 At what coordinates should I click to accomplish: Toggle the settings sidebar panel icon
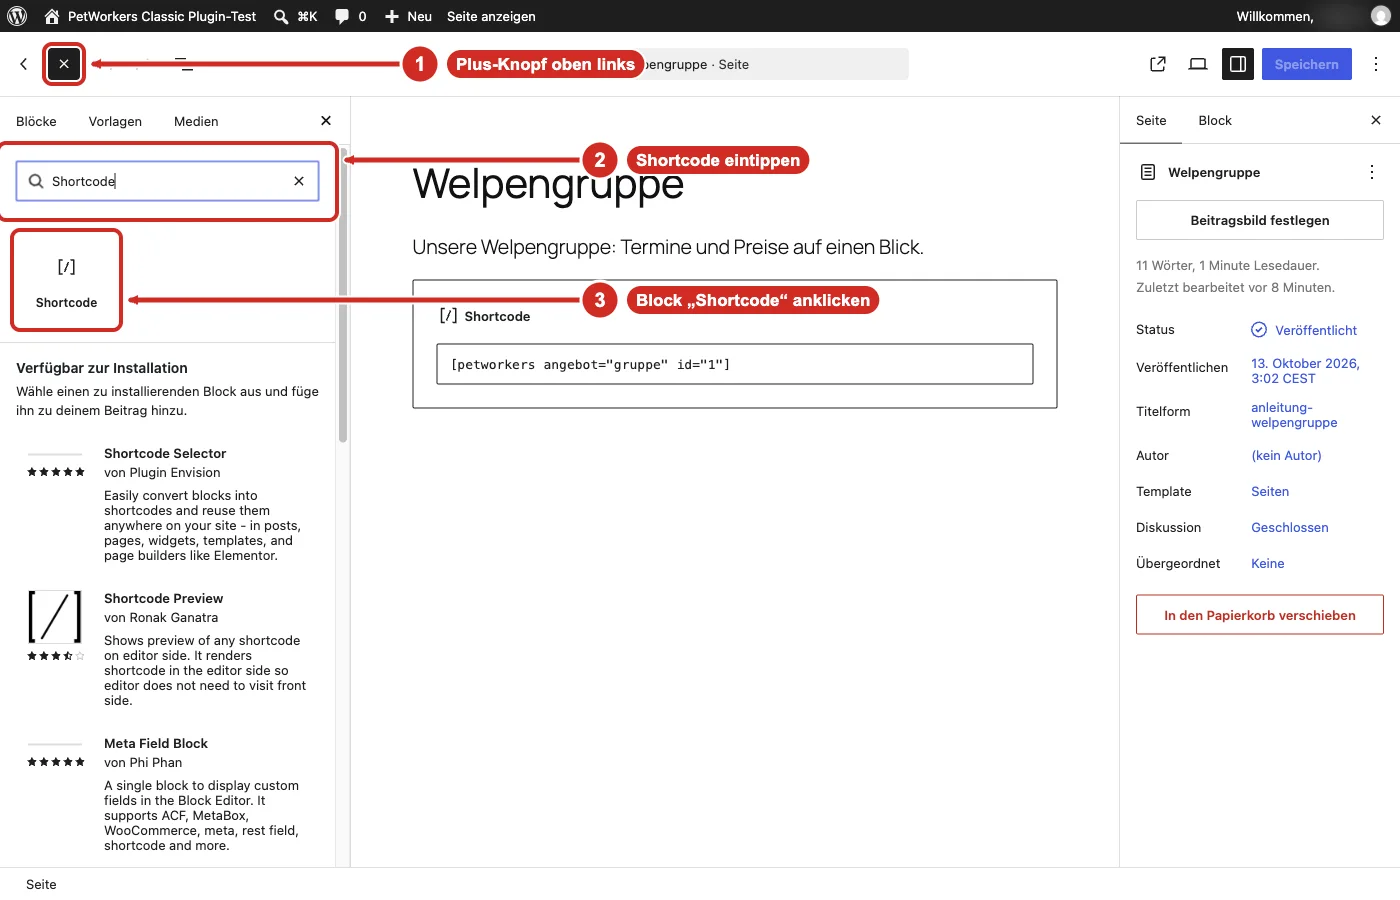(1238, 64)
